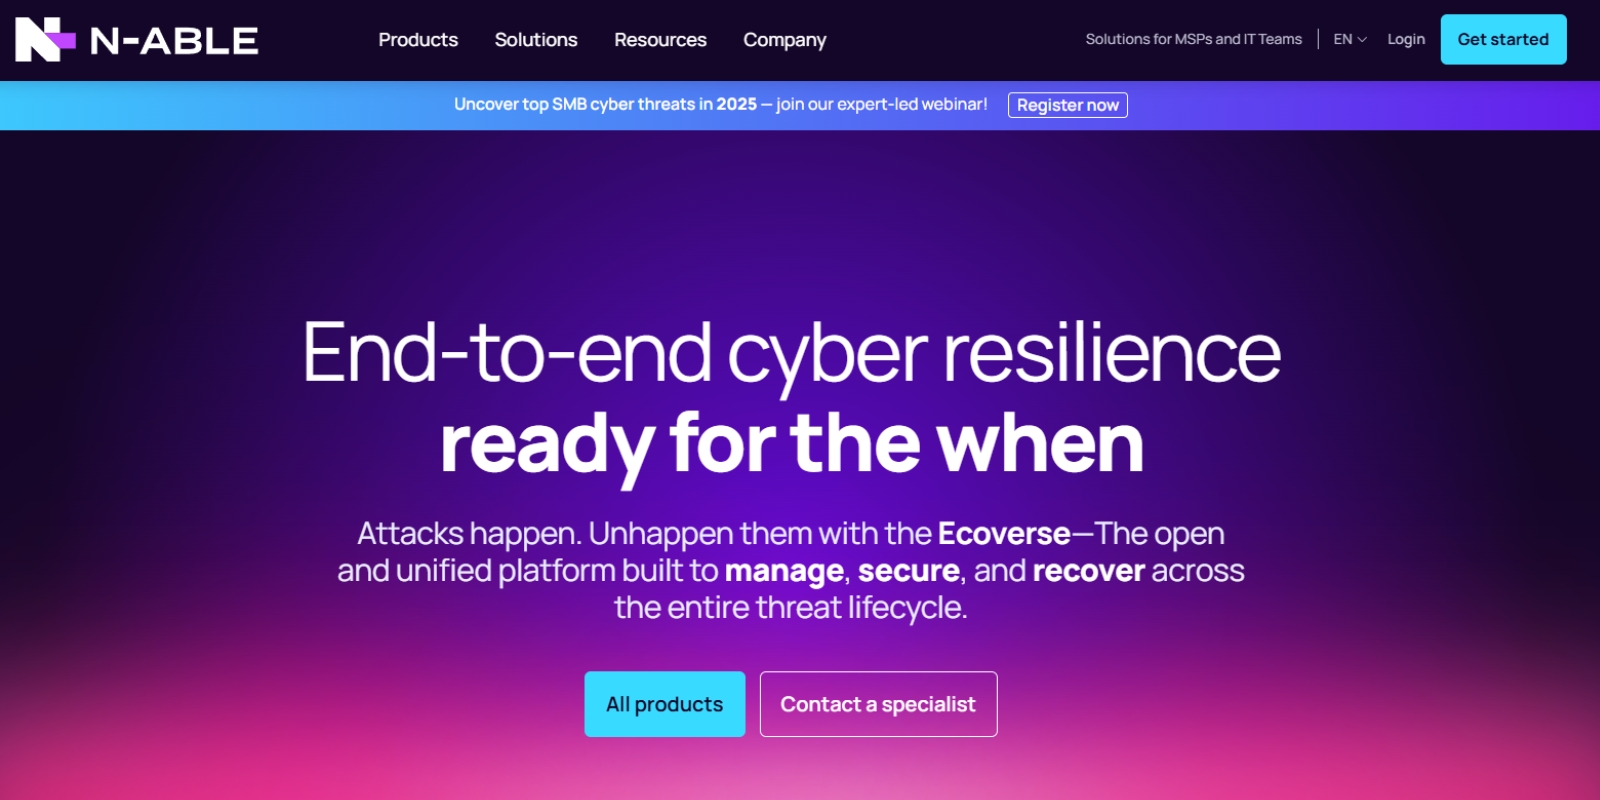
Task: Click the N-able logo icon
Action: coord(45,40)
